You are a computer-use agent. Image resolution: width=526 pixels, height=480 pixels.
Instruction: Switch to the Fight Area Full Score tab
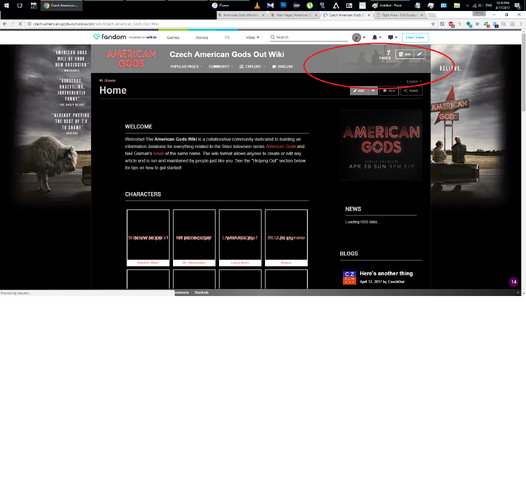coord(400,15)
